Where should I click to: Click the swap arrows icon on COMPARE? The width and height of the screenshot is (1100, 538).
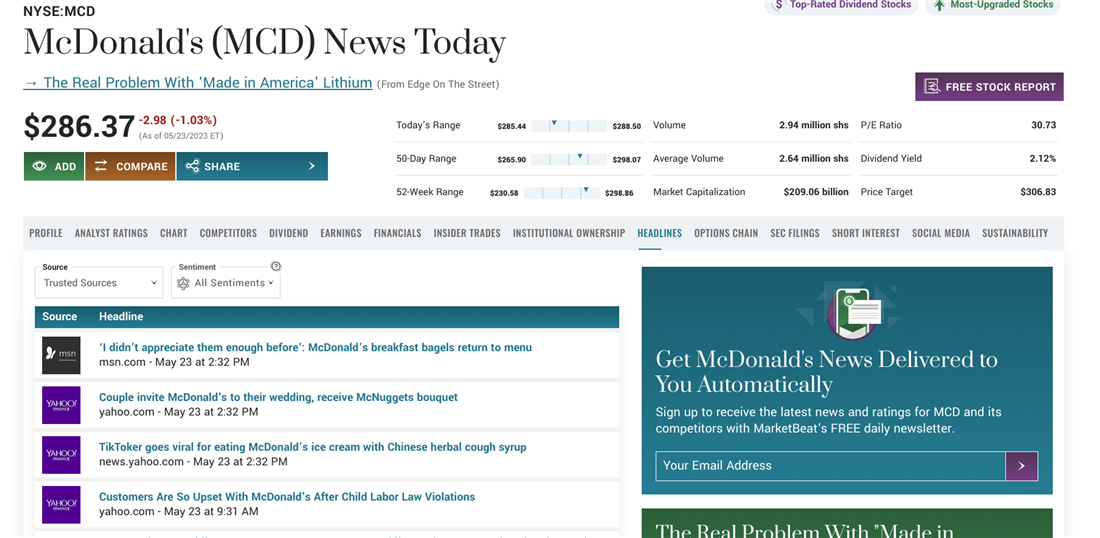(x=101, y=166)
